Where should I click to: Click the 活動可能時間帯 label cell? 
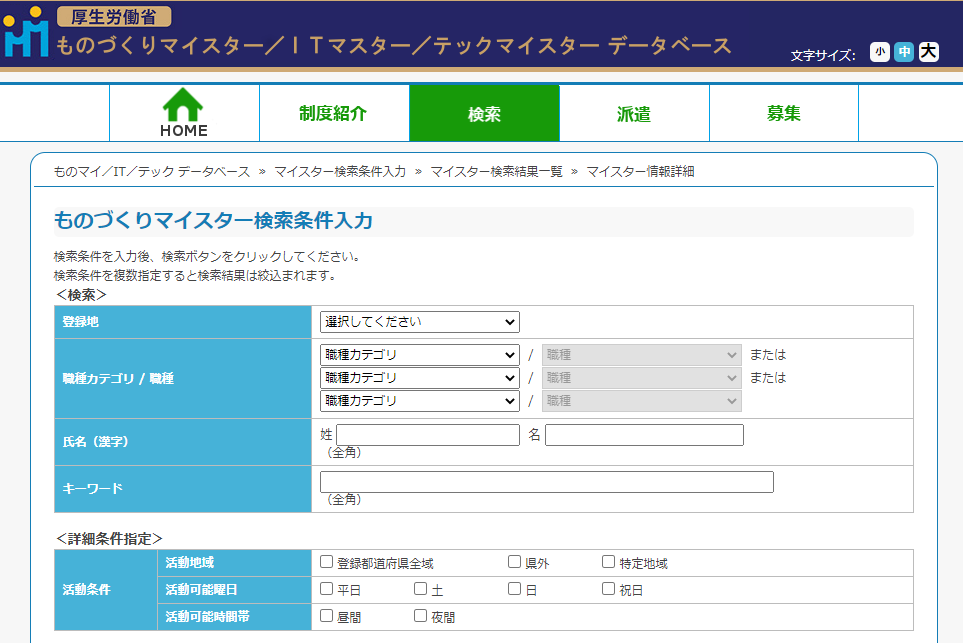[x=235, y=617]
